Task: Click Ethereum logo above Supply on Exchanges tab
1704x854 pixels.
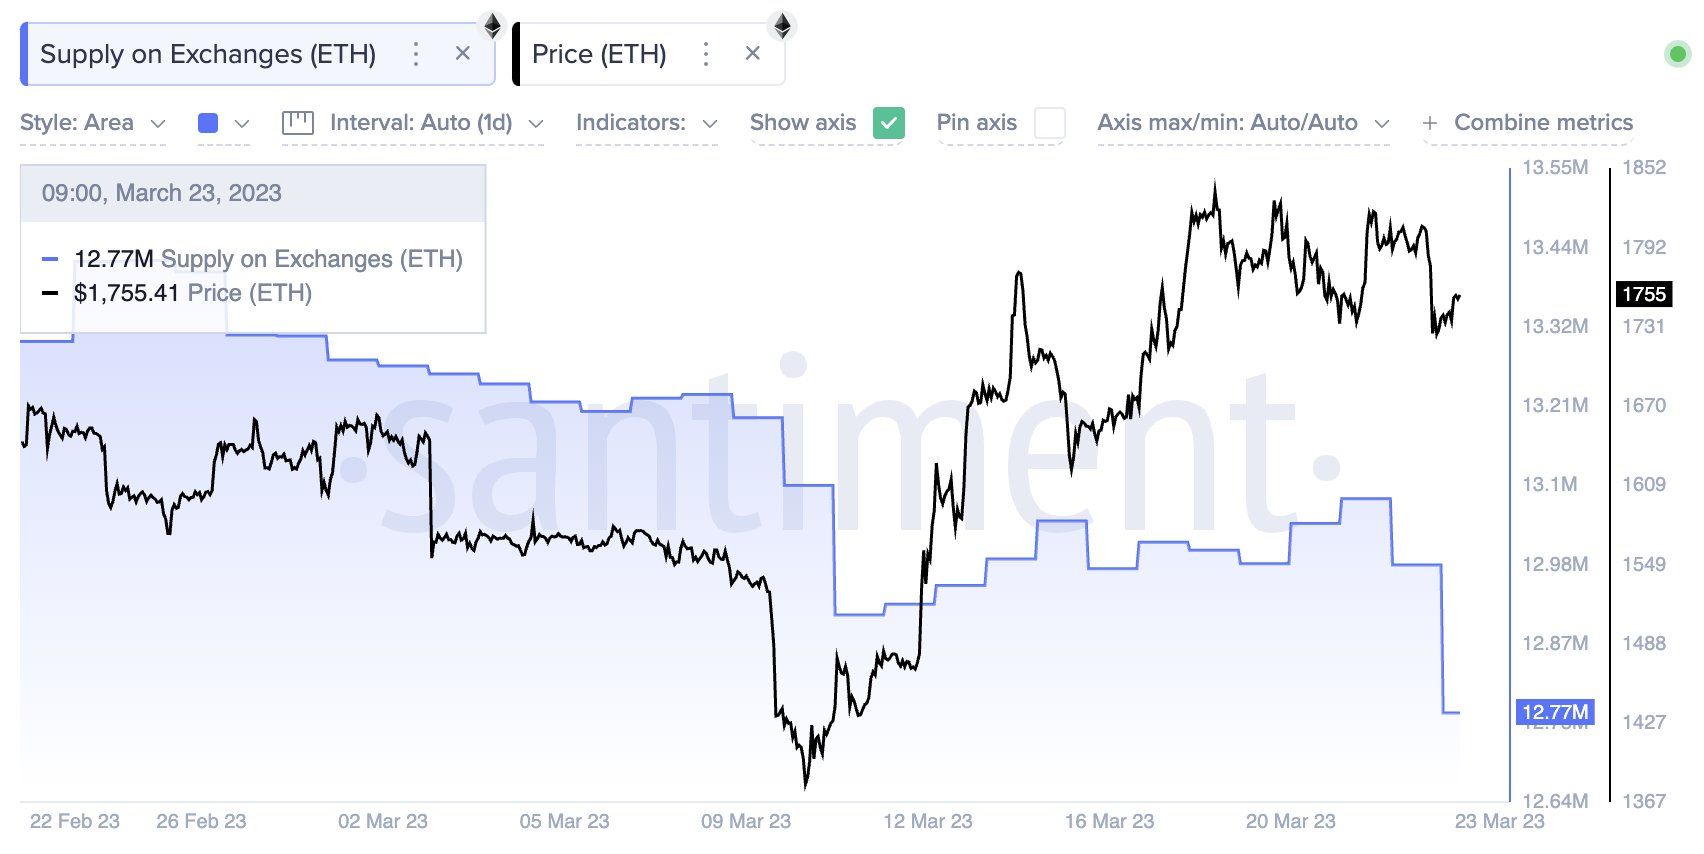Action: [x=492, y=25]
